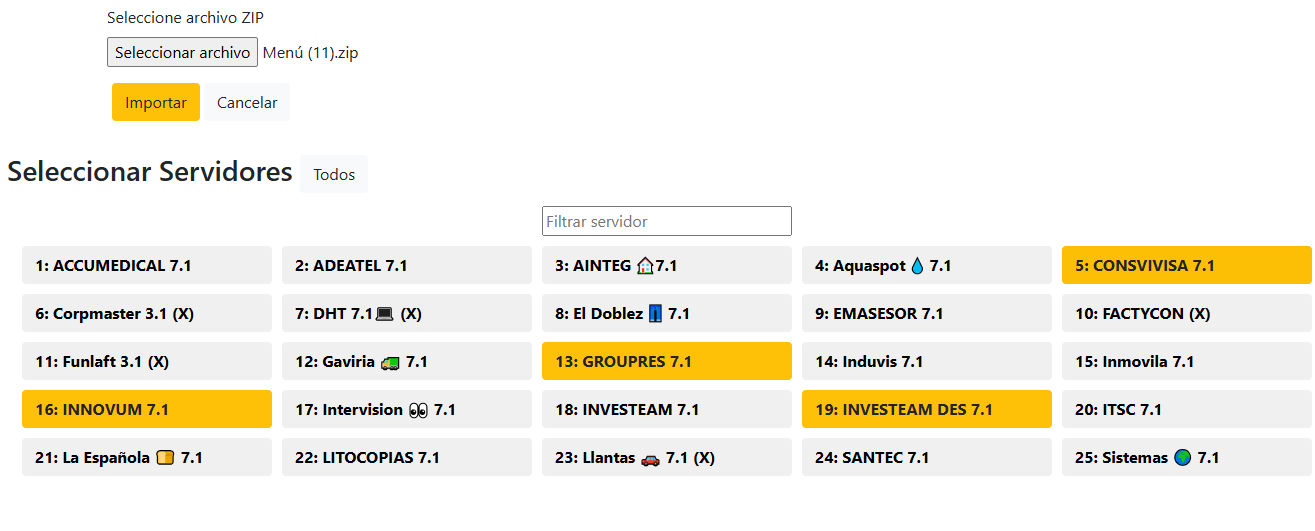The height and width of the screenshot is (531, 1315).
Task: Open the Seleccionar archivo file chooser
Action: 182,52
